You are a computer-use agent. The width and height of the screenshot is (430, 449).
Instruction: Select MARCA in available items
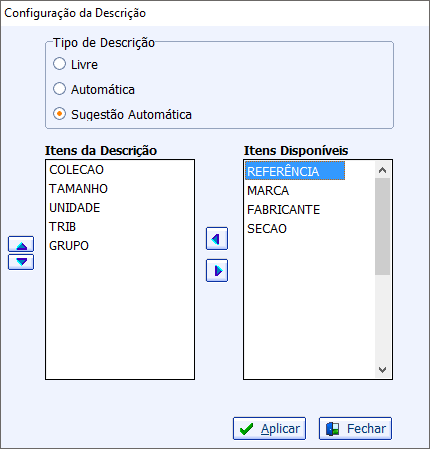(268, 191)
